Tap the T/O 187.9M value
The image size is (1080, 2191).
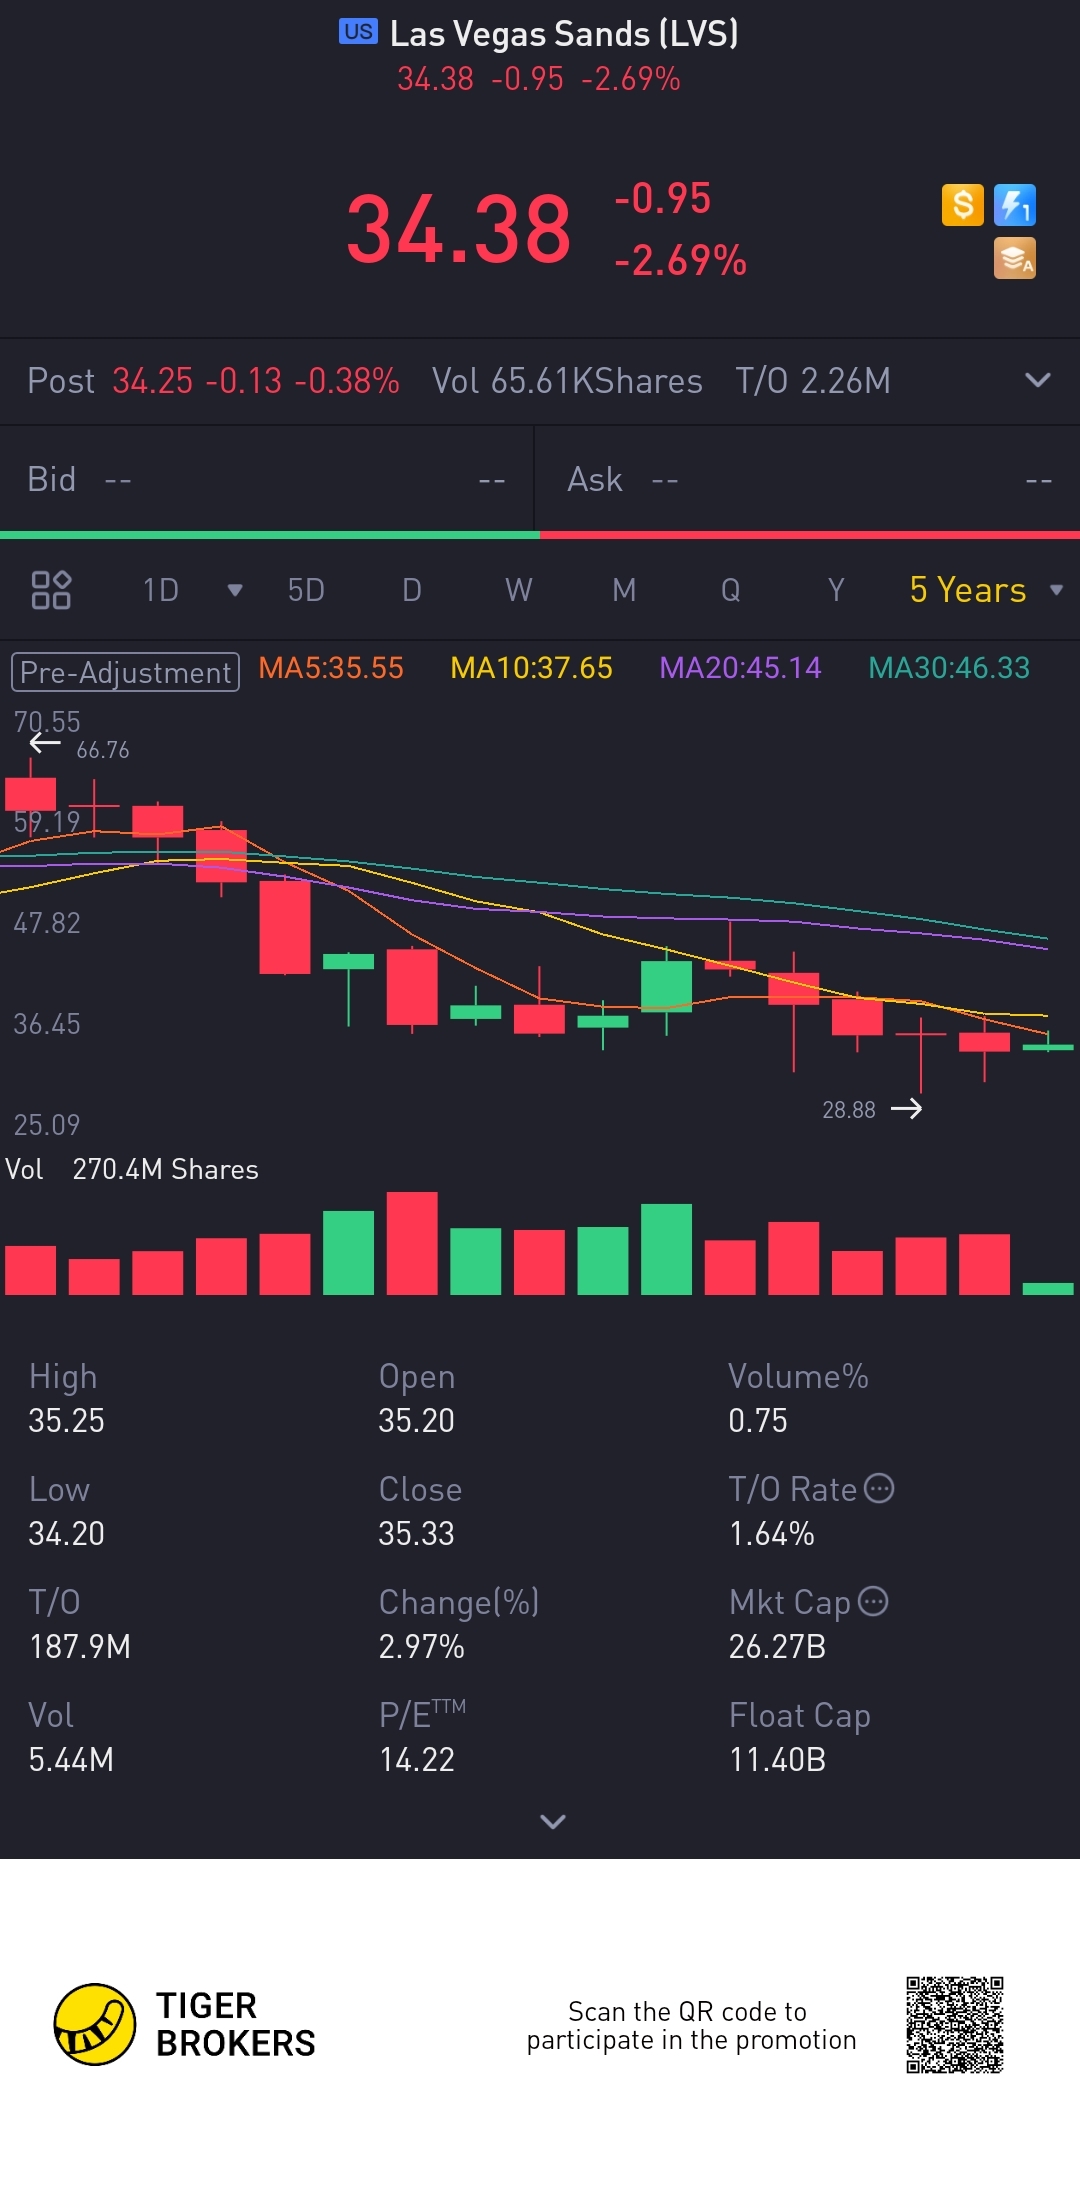(80, 1646)
